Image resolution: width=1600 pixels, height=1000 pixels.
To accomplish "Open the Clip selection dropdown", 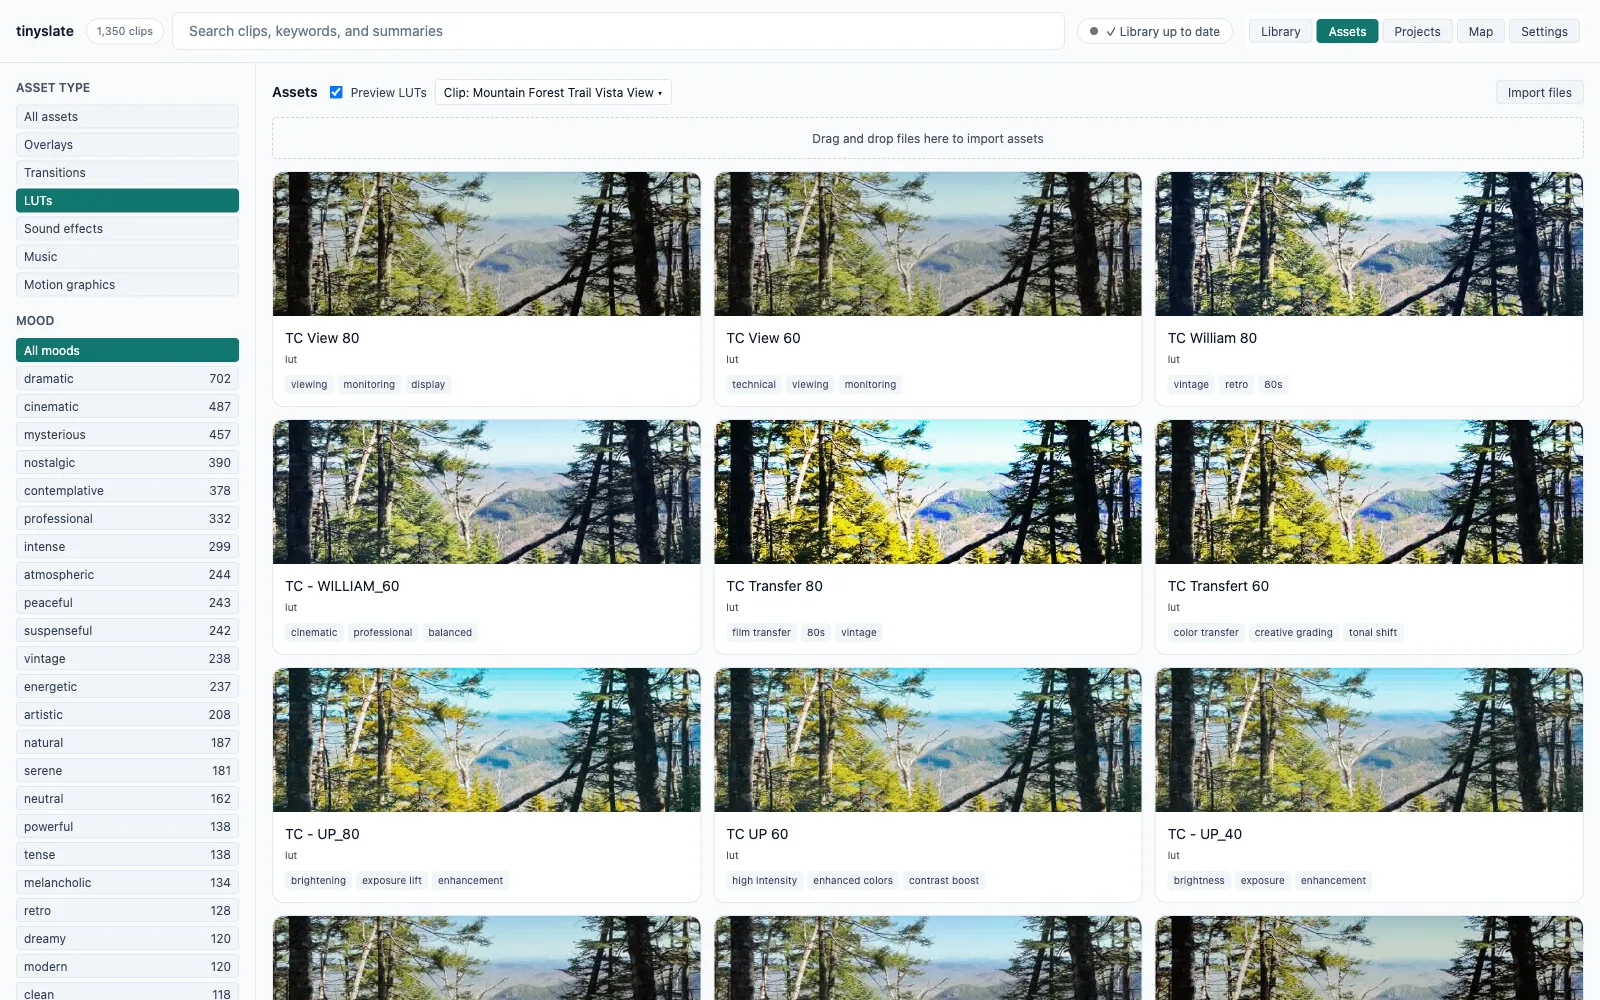I will (x=553, y=92).
